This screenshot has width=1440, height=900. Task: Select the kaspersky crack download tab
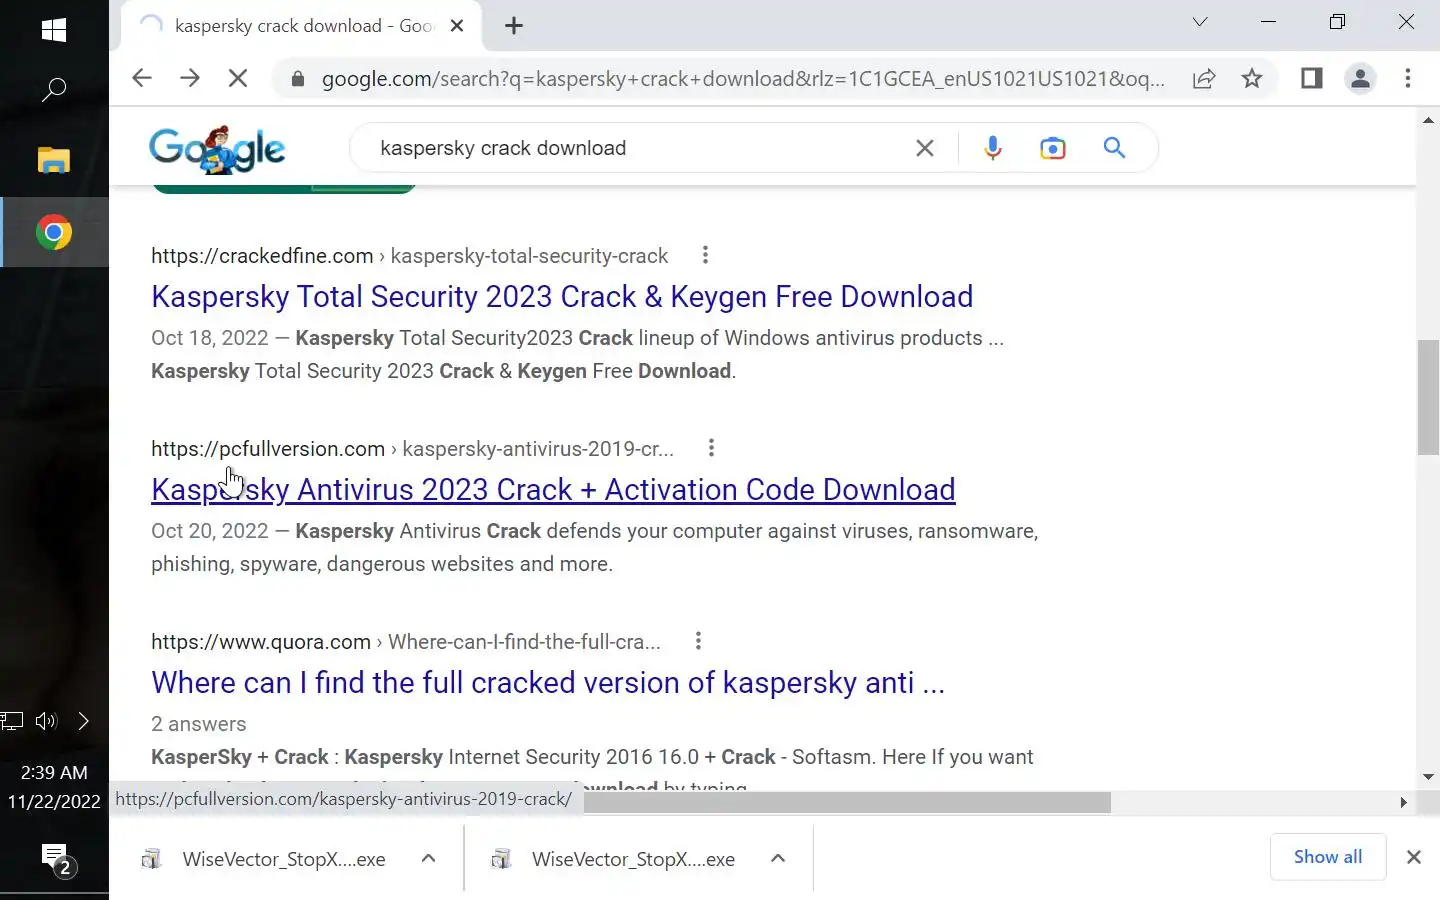coord(300,26)
